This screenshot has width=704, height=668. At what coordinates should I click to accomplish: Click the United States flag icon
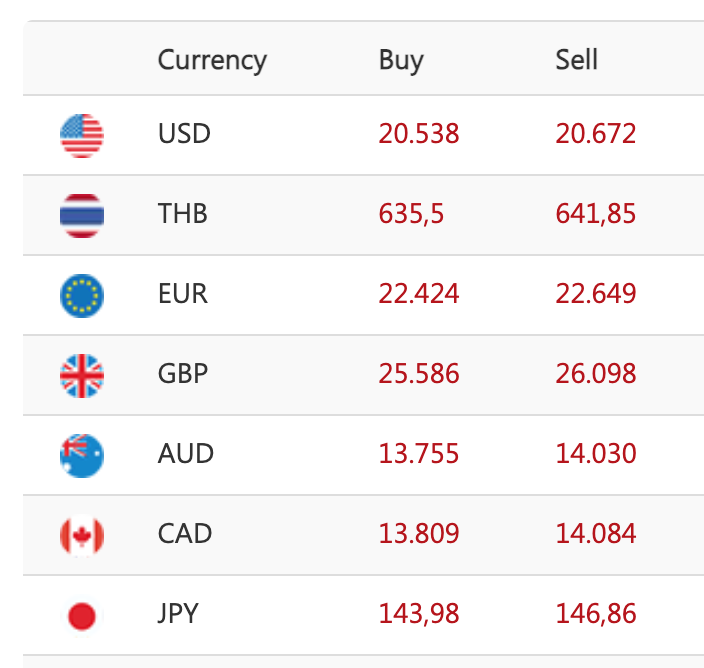[x=81, y=135]
